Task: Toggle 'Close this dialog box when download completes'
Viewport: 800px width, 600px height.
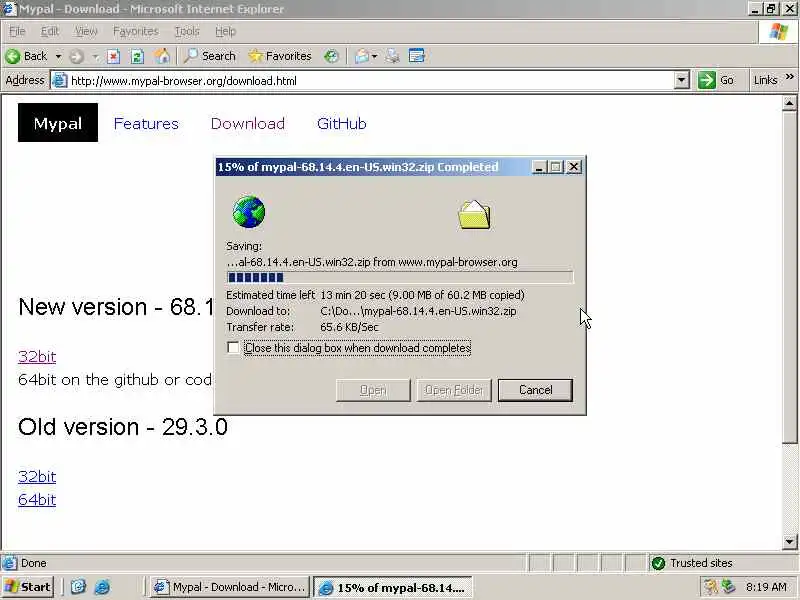Action: click(x=233, y=347)
